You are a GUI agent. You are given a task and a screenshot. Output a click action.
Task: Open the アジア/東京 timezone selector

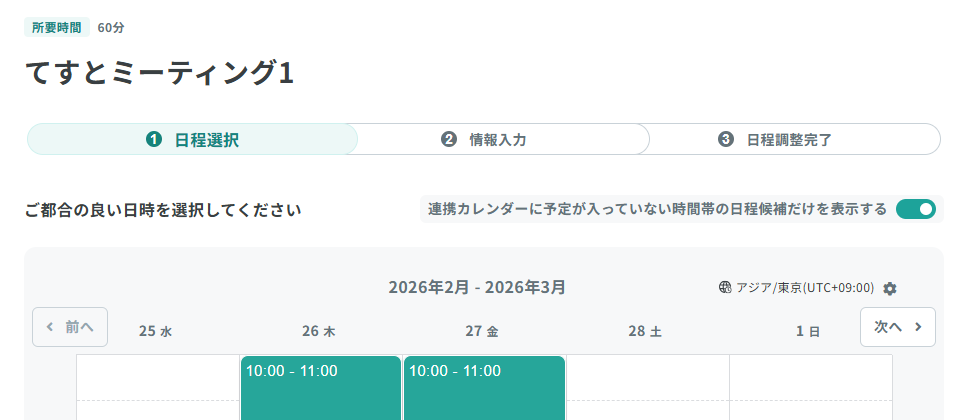coord(805,288)
